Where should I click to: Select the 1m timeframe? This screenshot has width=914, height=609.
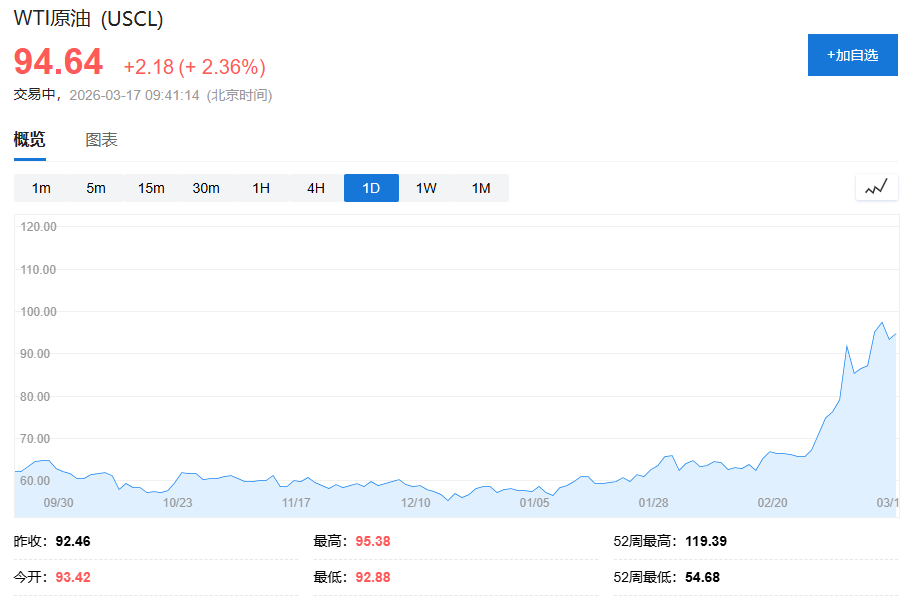[x=41, y=188]
